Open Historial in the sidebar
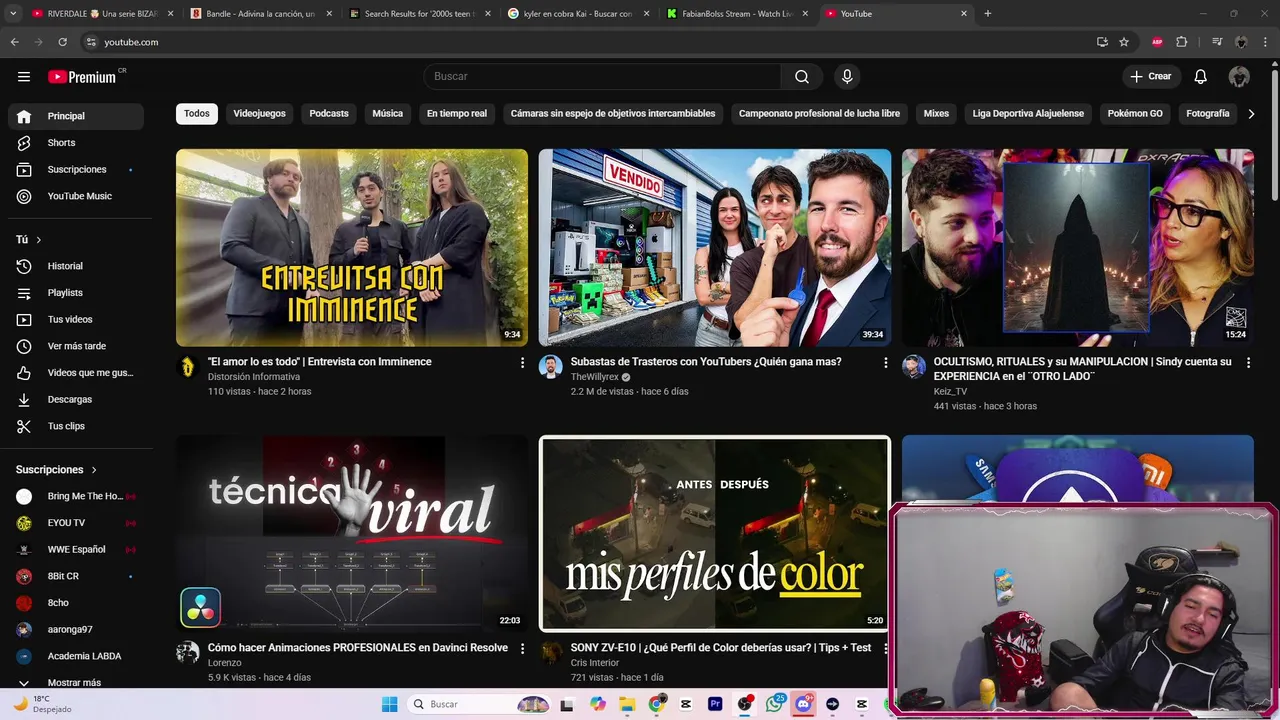 coord(76,266)
